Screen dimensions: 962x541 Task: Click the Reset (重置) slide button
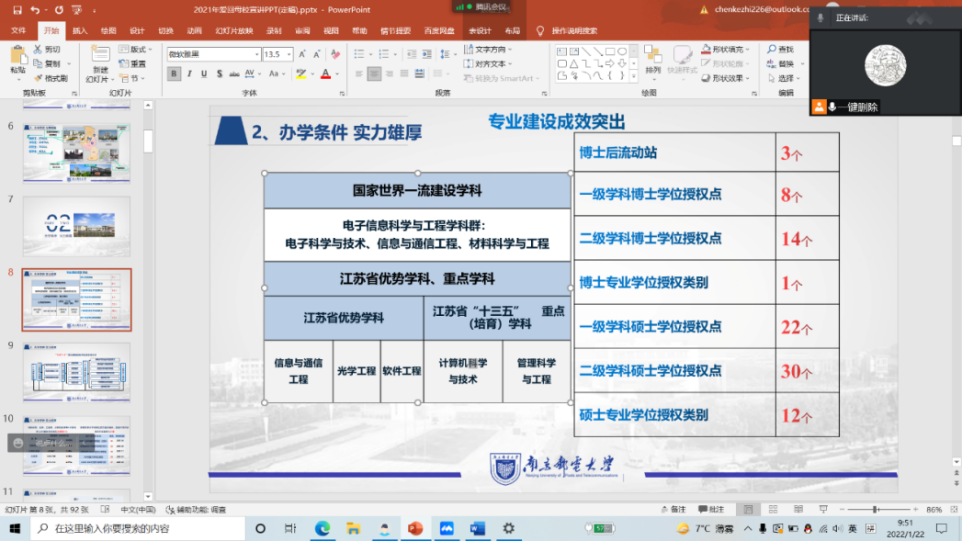point(133,63)
